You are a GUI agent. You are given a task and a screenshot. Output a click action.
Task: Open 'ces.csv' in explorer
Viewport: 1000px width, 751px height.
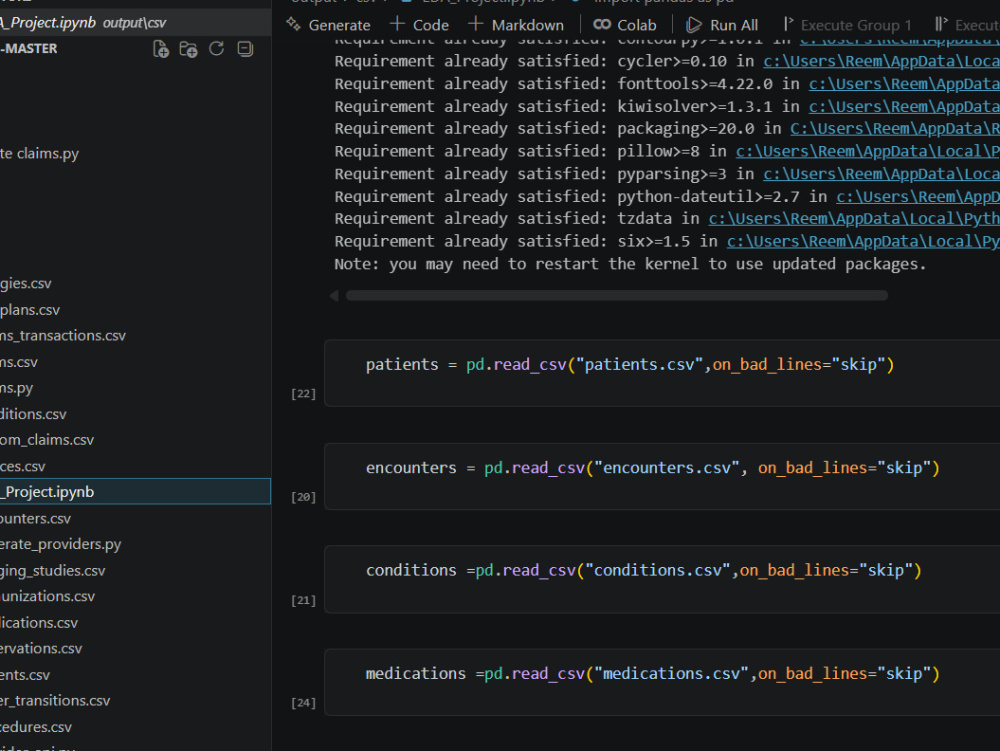coord(23,466)
